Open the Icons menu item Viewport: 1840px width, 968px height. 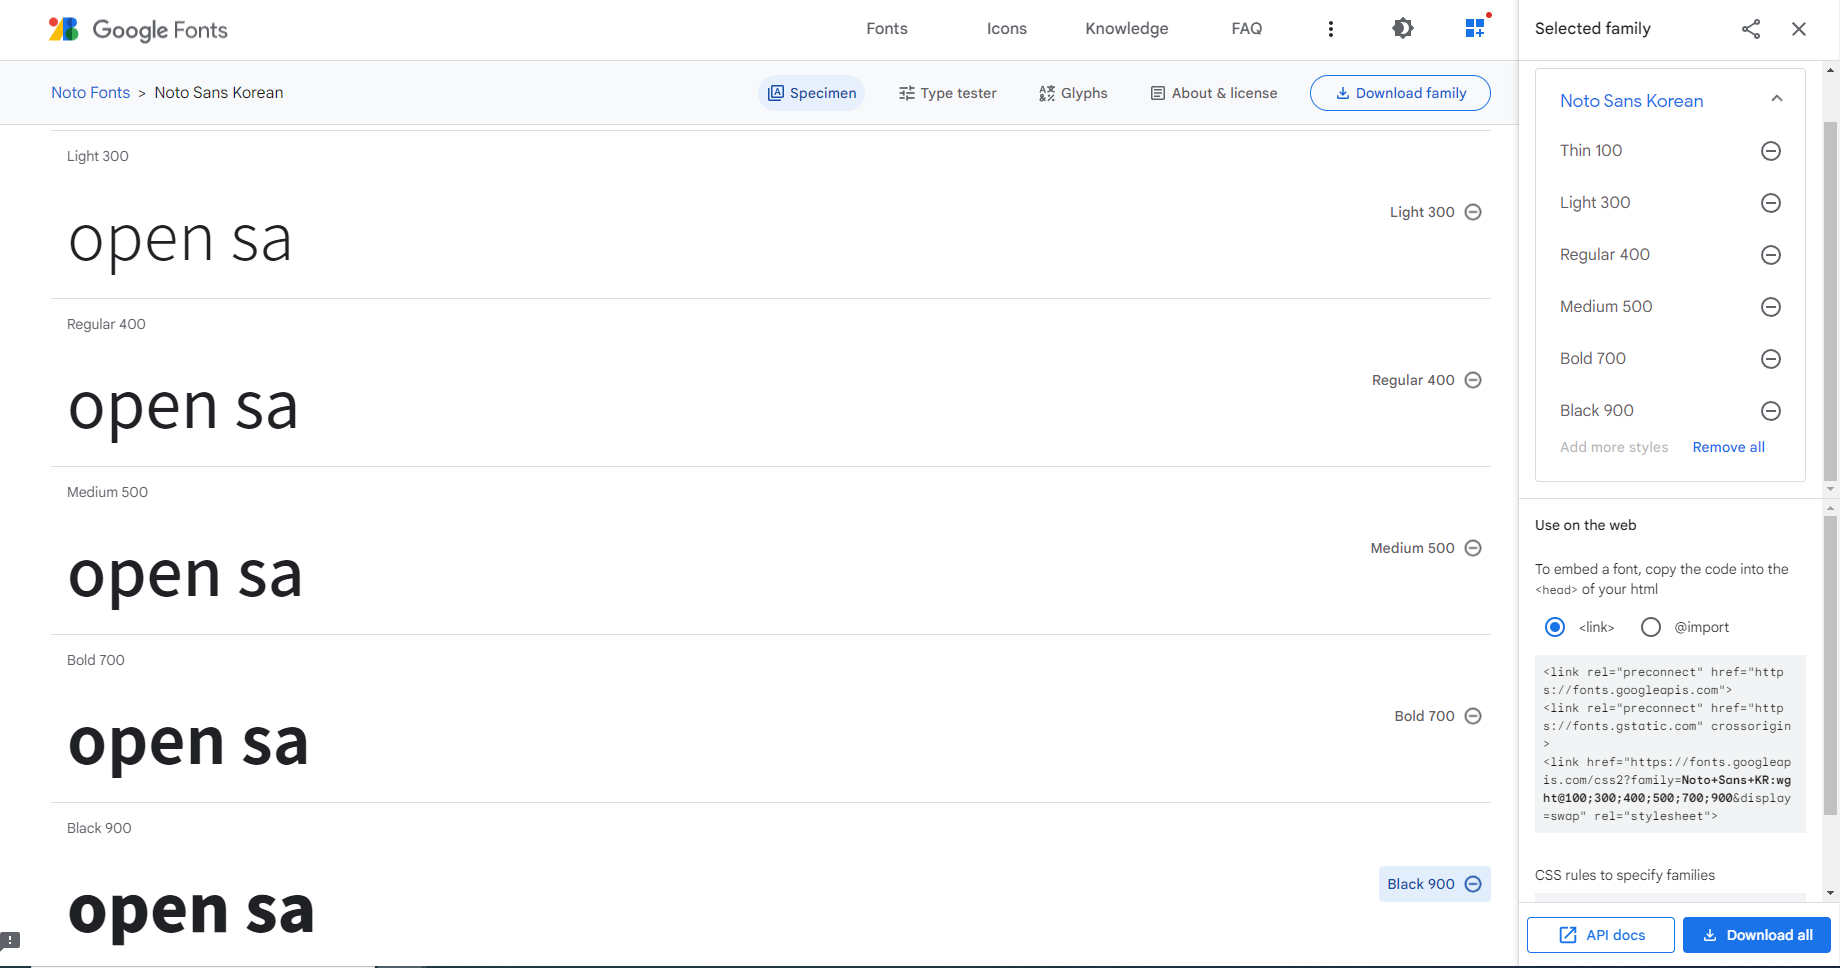tap(1007, 29)
